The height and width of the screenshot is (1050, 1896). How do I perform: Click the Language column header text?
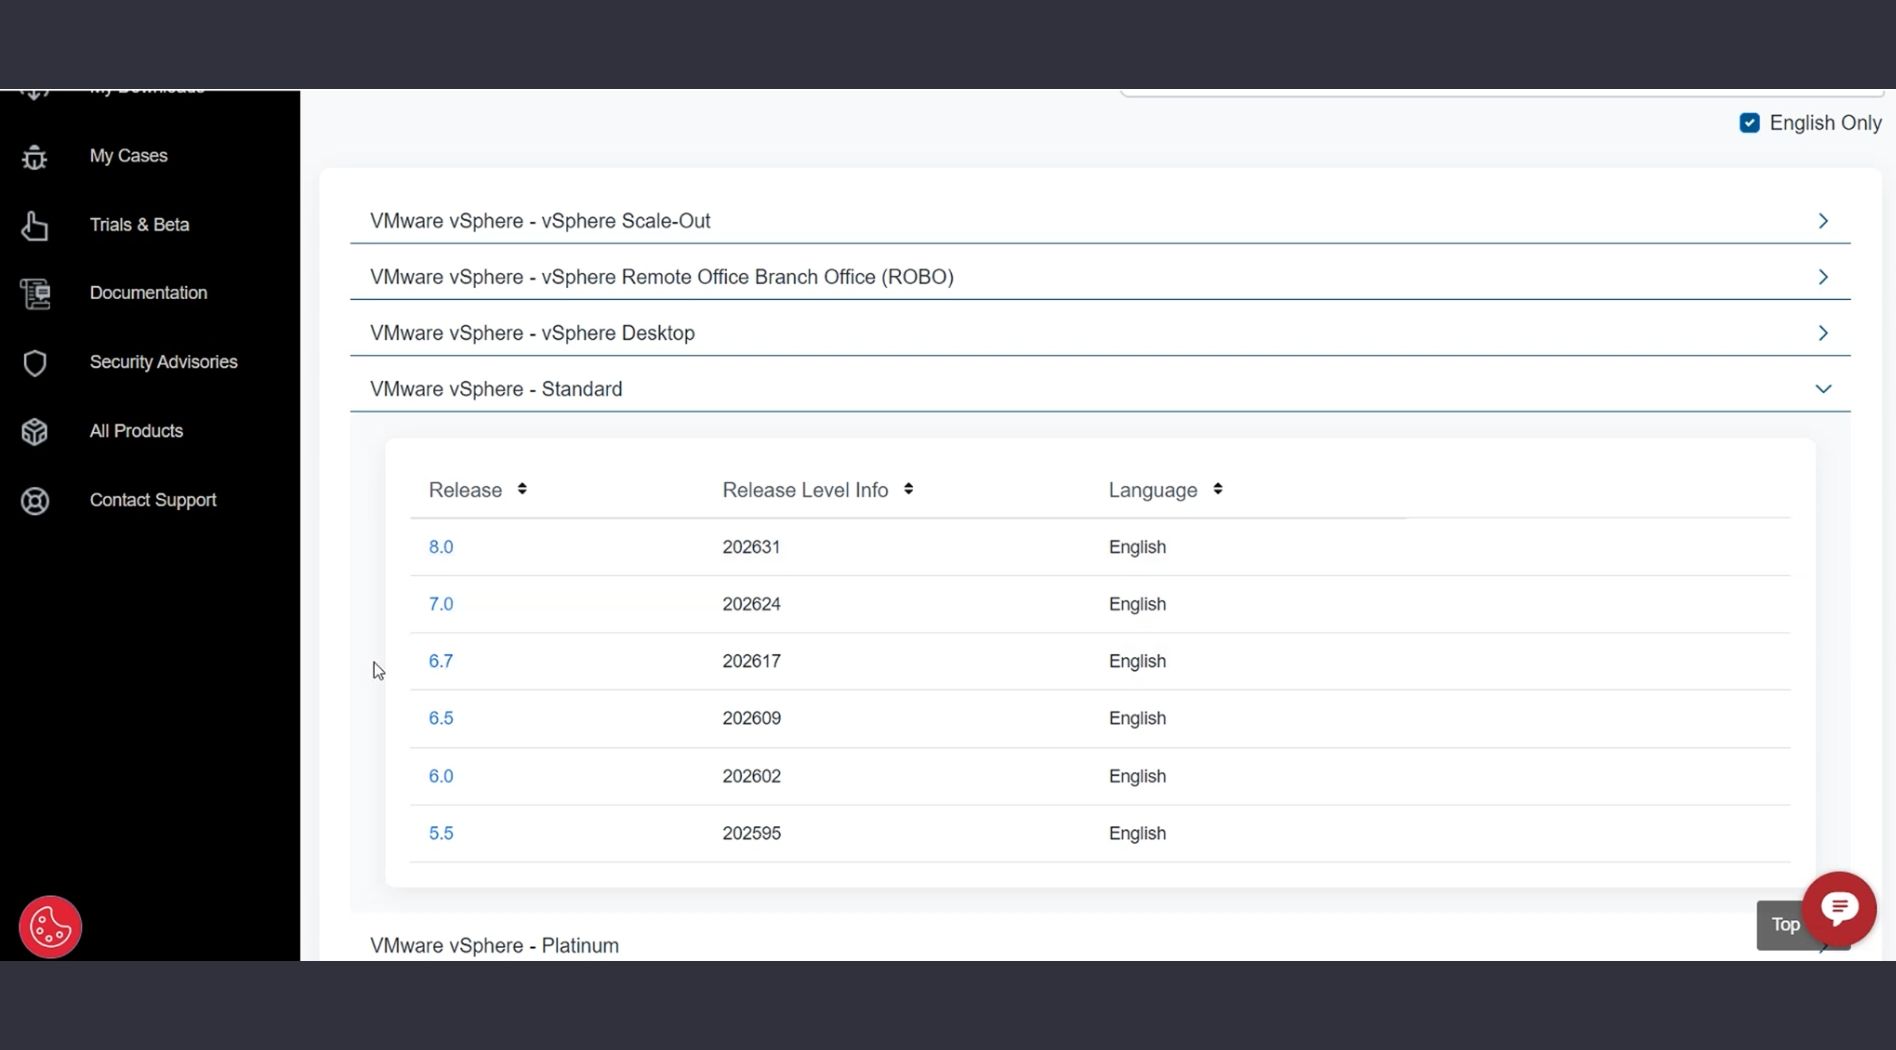(x=1152, y=490)
